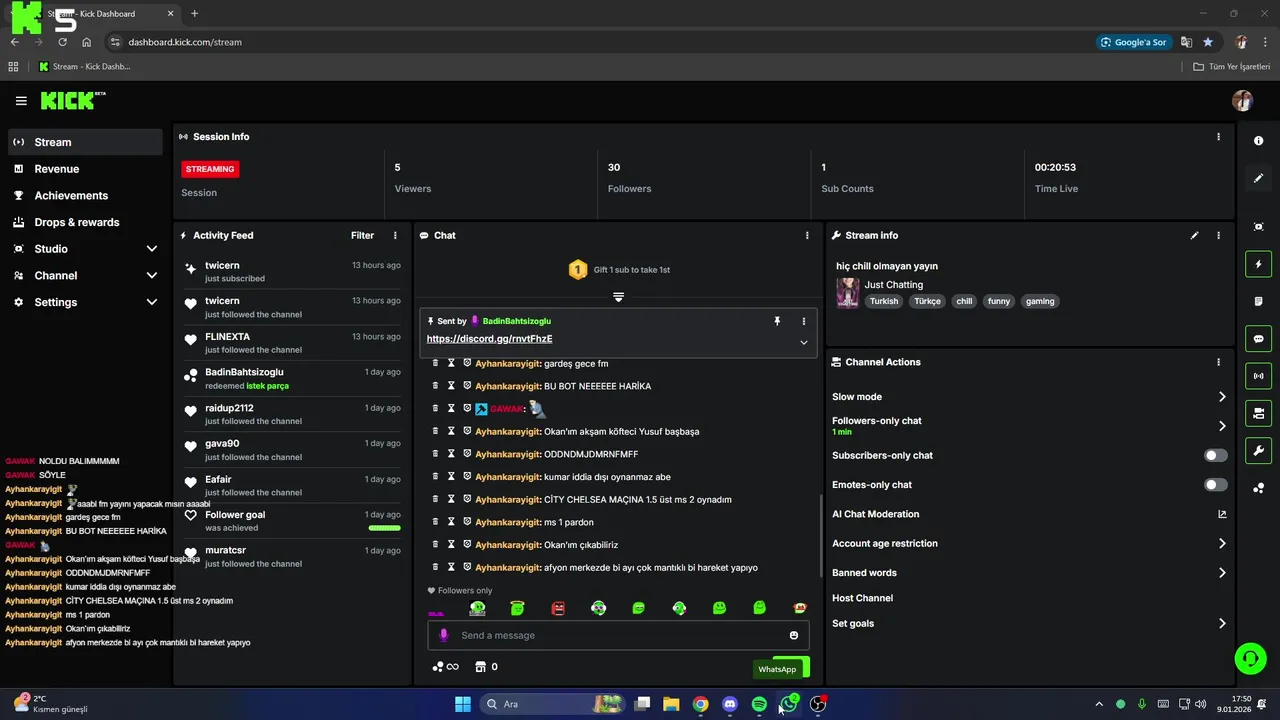Click the BadinBahtsizoglu username in the pinned message
The height and width of the screenshot is (720, 1280).
(x=516, y=321)
